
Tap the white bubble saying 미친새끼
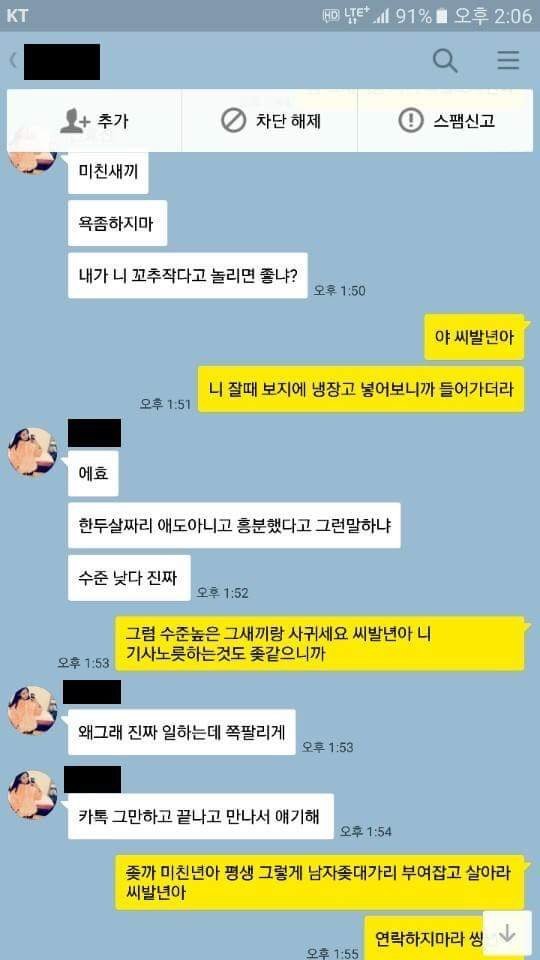click(x=108, y=171)
